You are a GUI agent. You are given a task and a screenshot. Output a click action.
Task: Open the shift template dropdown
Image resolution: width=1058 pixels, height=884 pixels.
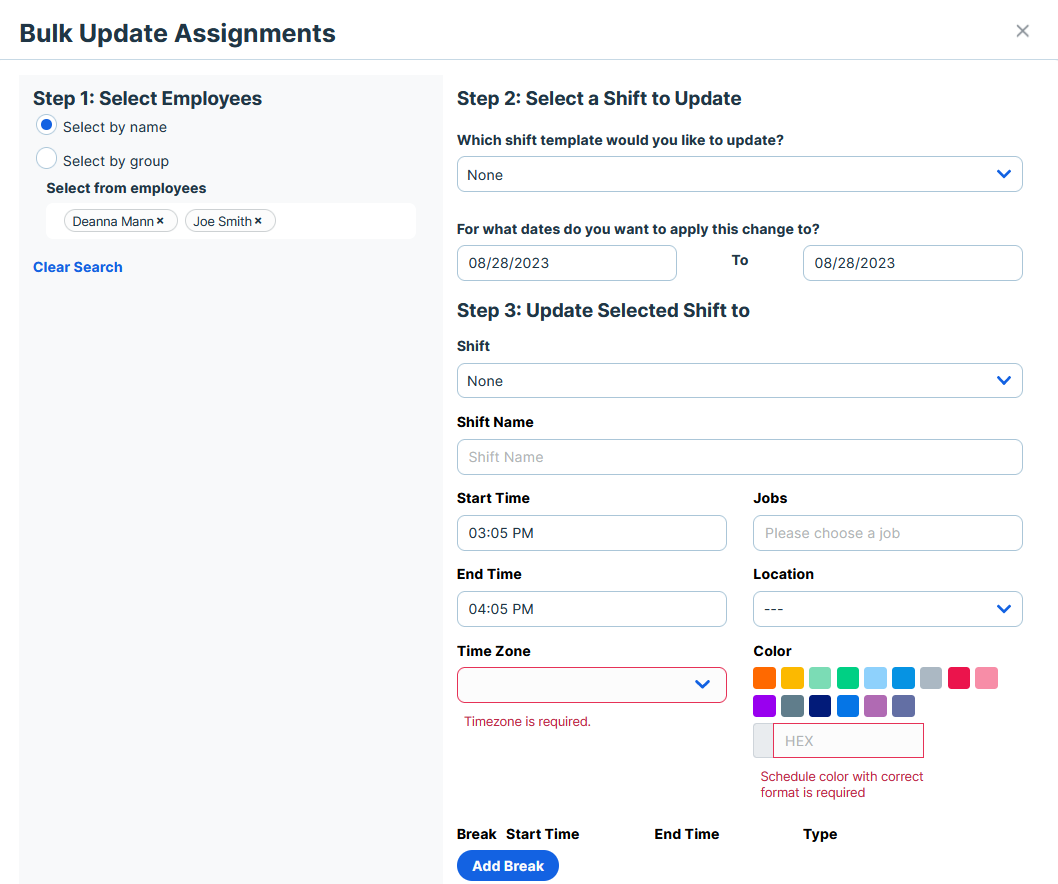(739, 174)
